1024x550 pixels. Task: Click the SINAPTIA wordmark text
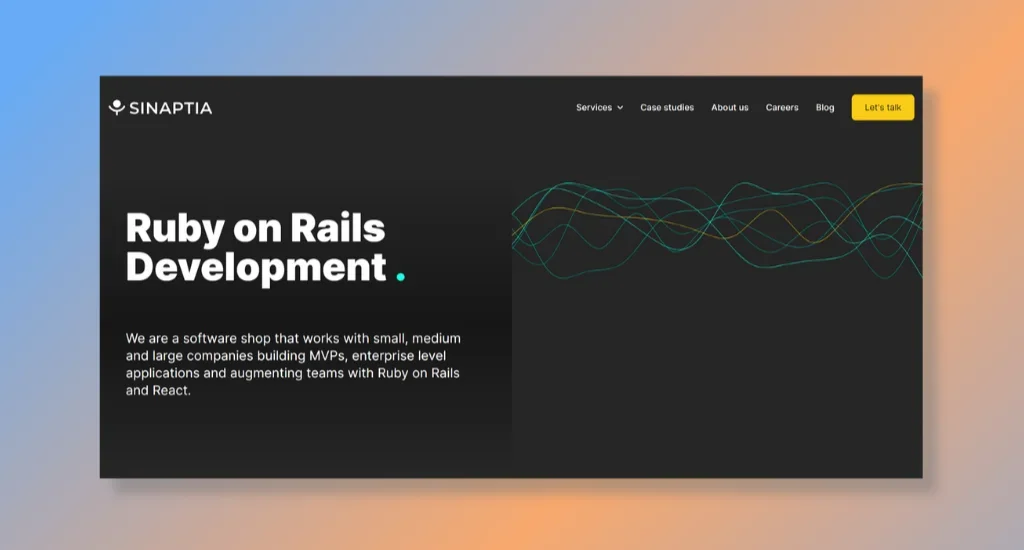(170, 108)
